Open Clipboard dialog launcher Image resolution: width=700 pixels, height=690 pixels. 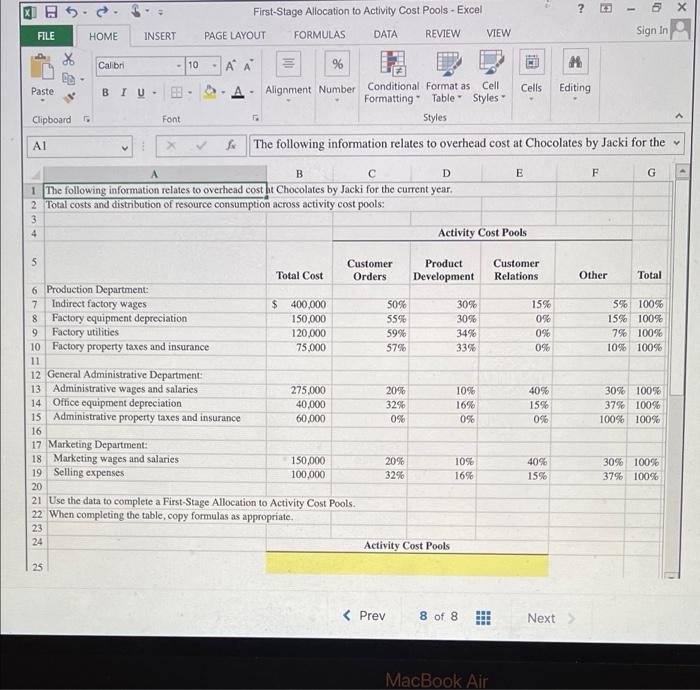87,119
